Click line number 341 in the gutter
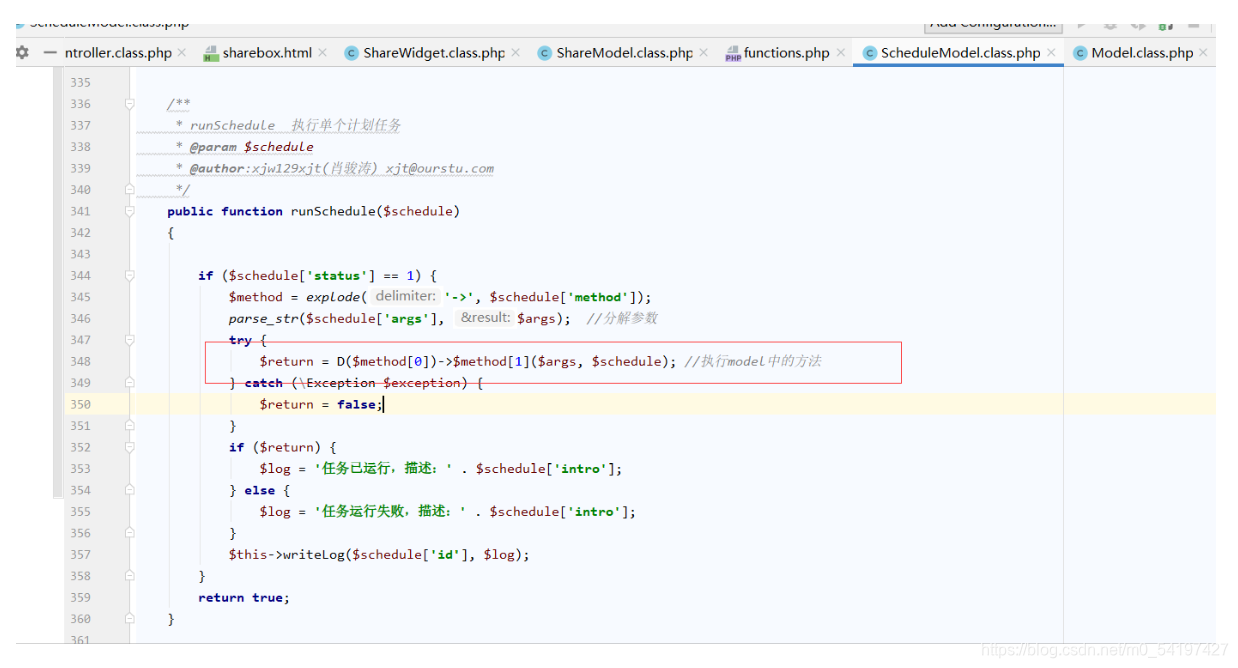Viewport: 1238px width, 668px height. click(x=80, y=211)
